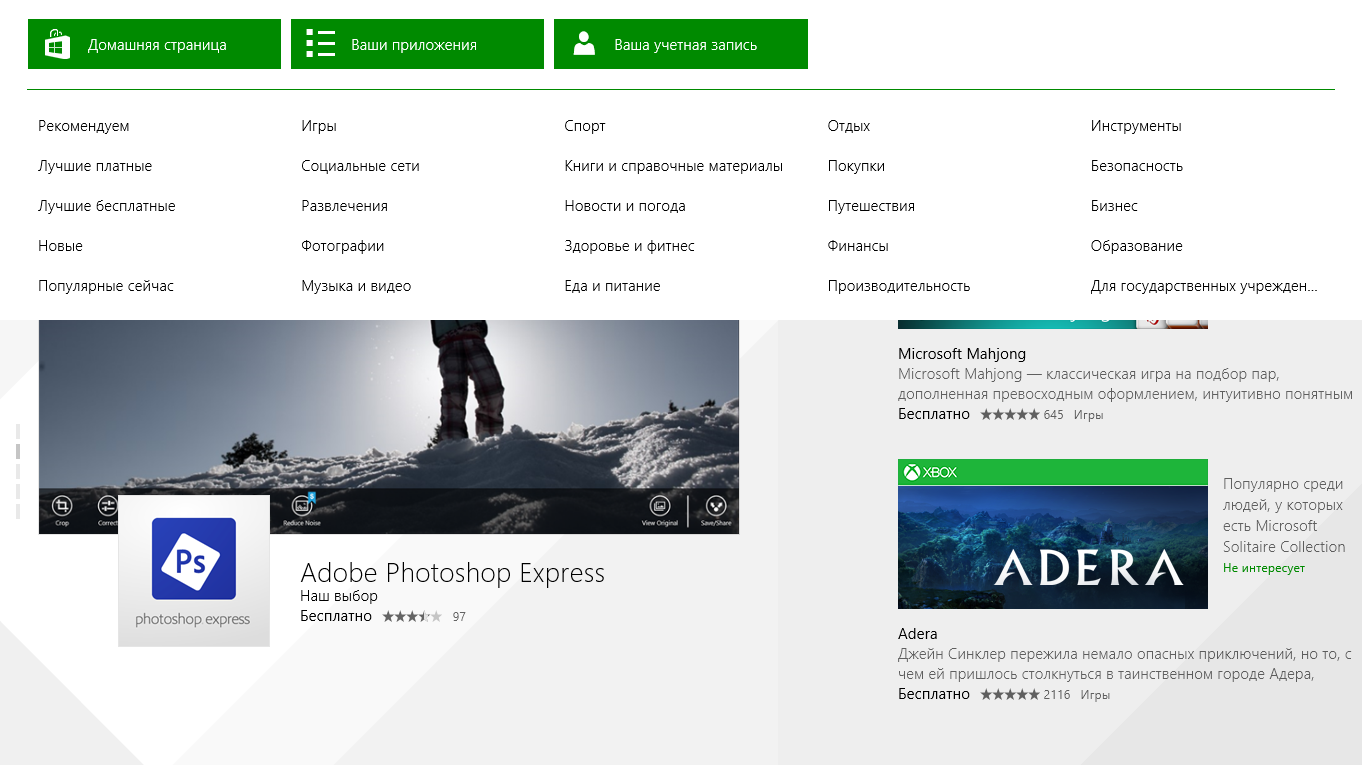Screen dimensions: 1362x765
Task: Browse Социальные сети category
Action: [x=360, y=166]
